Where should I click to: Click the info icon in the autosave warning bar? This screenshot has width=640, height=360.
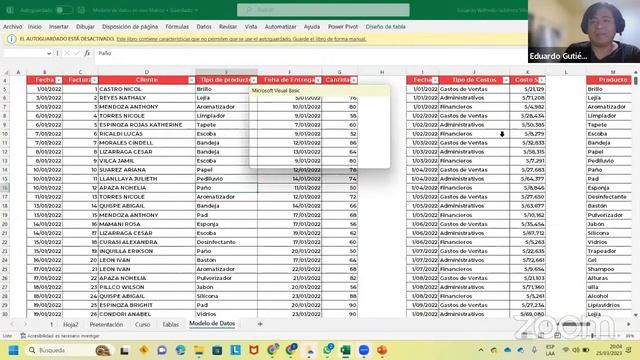[x=11, y=39]
